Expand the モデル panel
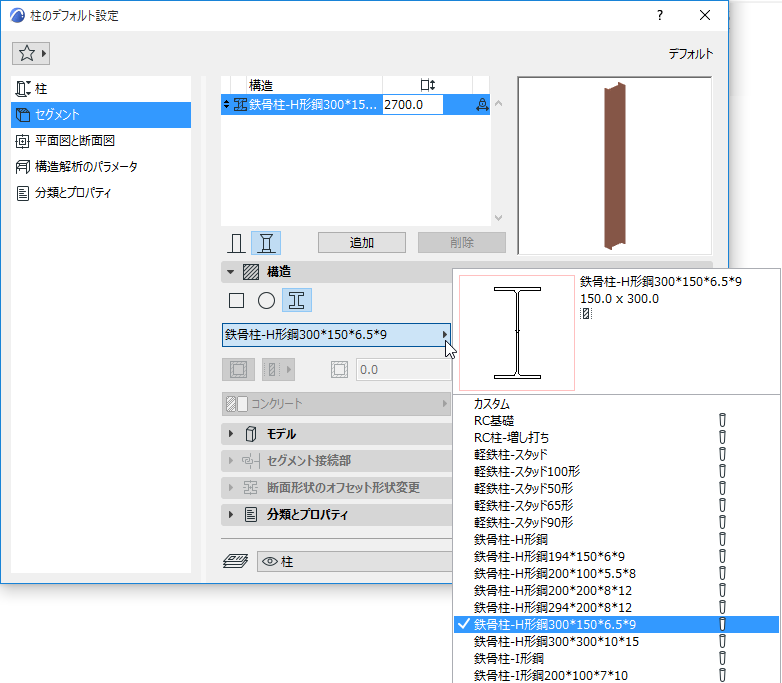782x683 pixels. coord(230,434)
